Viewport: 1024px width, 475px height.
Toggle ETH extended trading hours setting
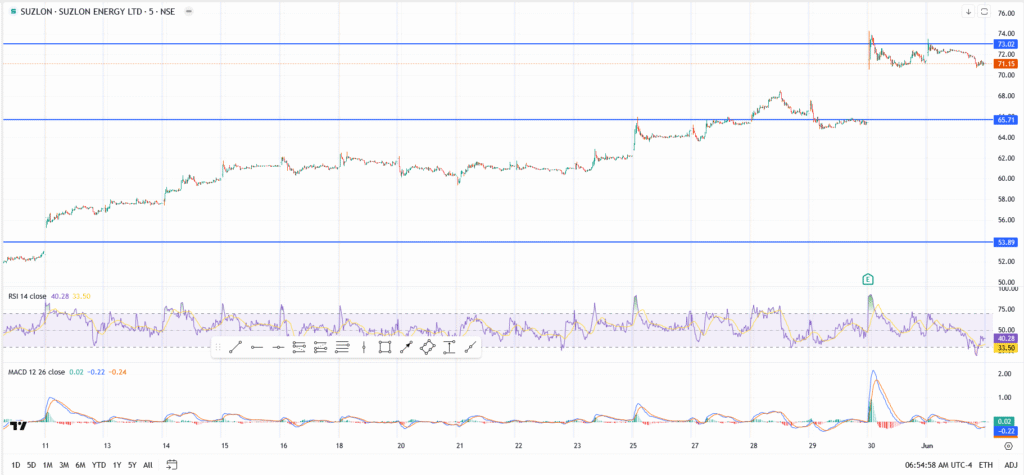click(986, 465)
